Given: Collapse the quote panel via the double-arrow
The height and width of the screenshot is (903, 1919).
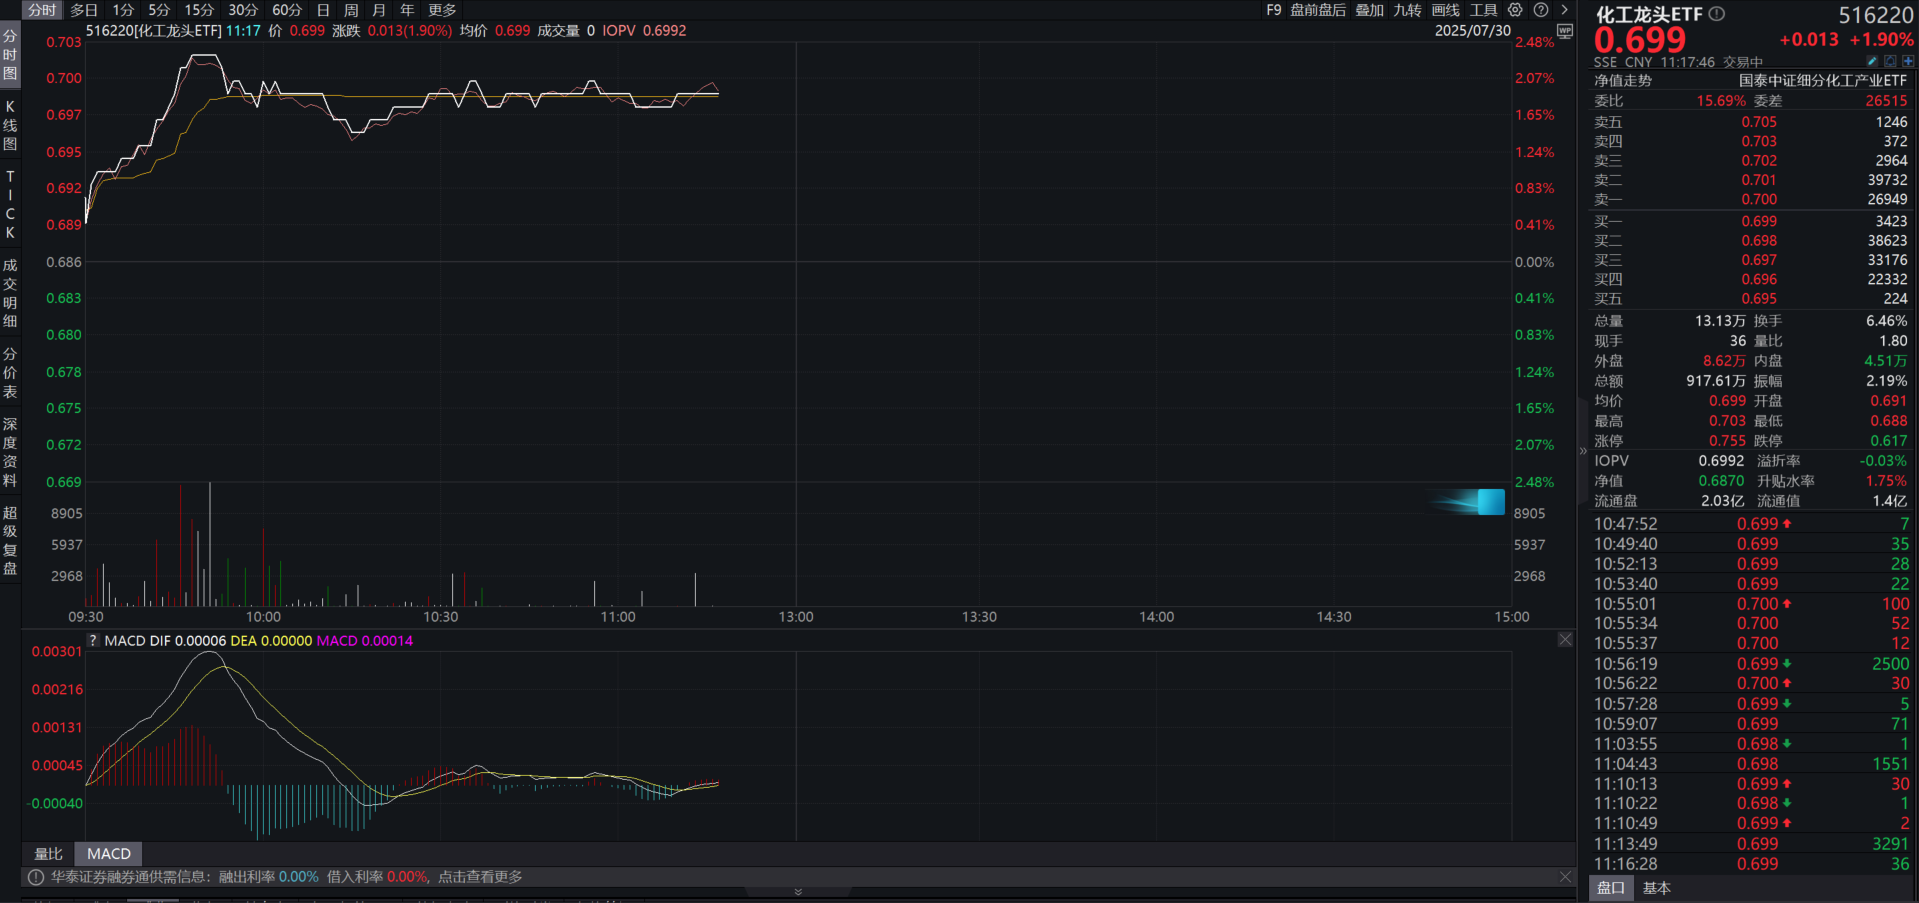Looking at the screenshot, I should (1581, 450).
